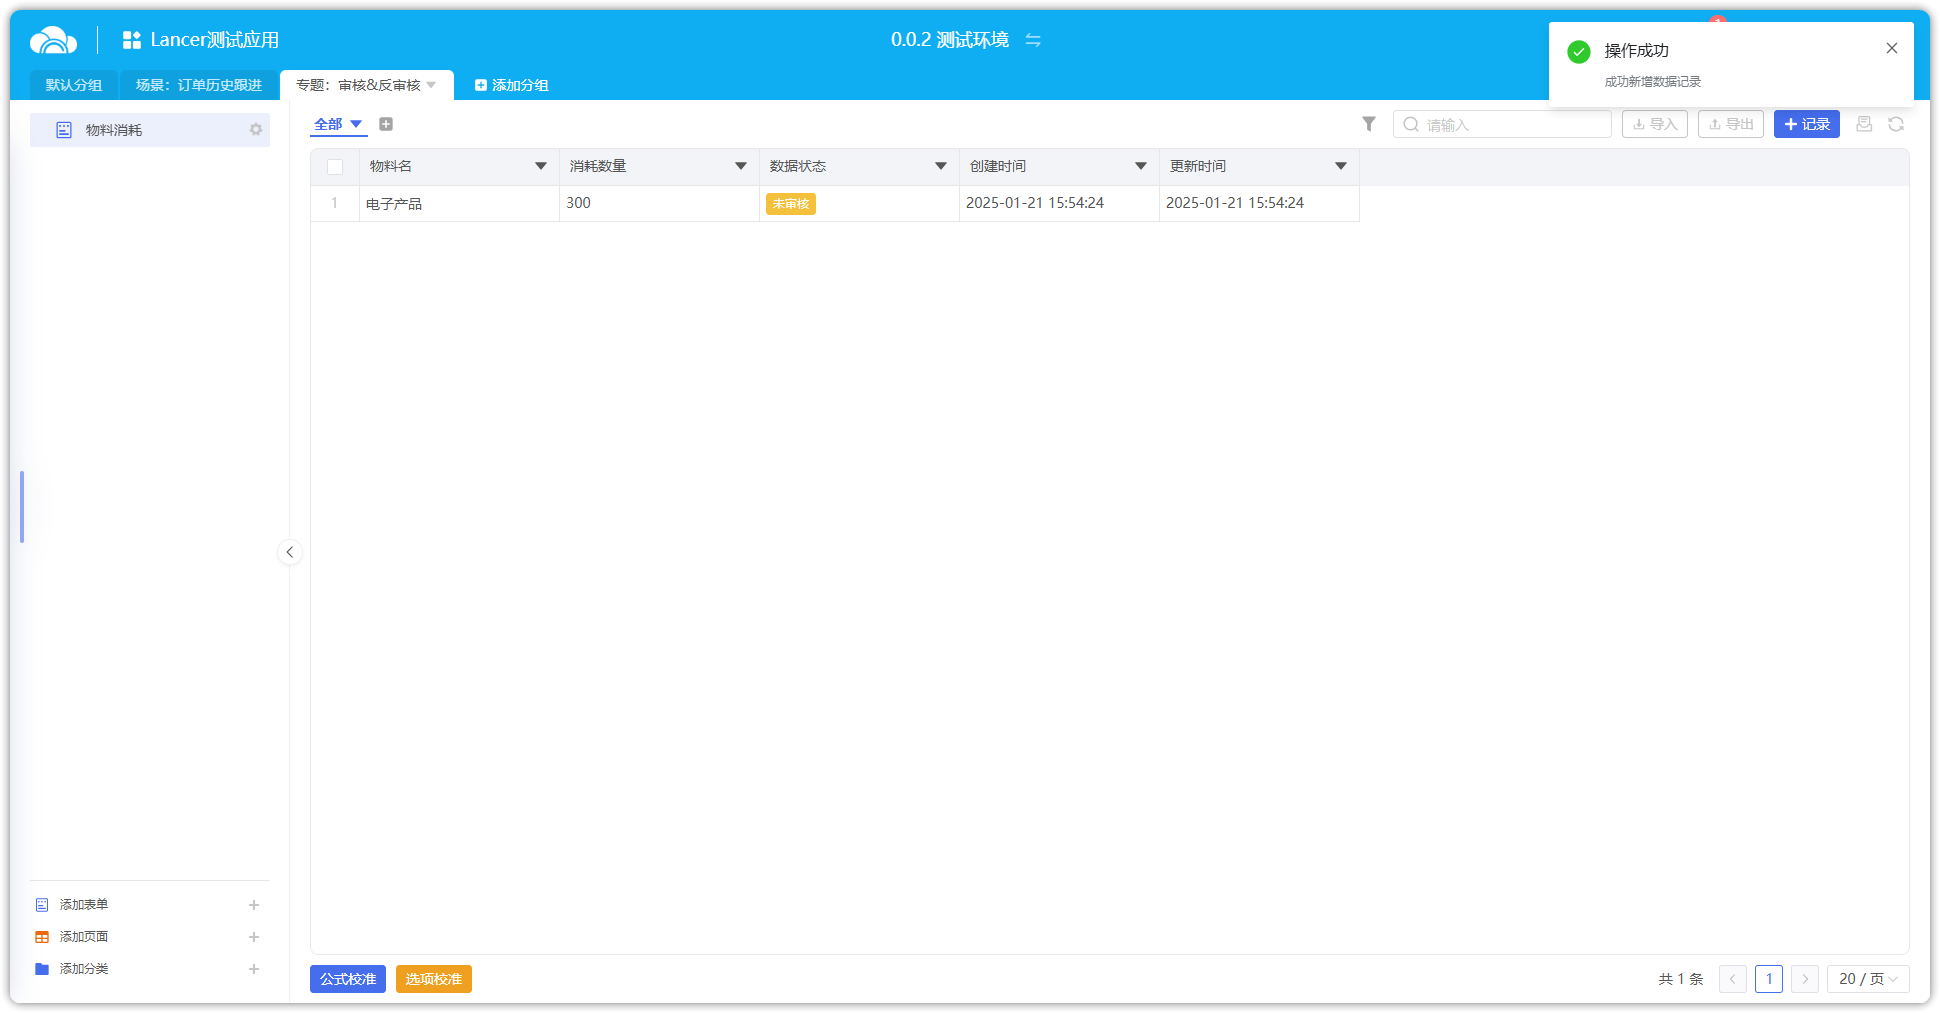
Task: Click the 300 quantity cell
Action: pos(659,203)
